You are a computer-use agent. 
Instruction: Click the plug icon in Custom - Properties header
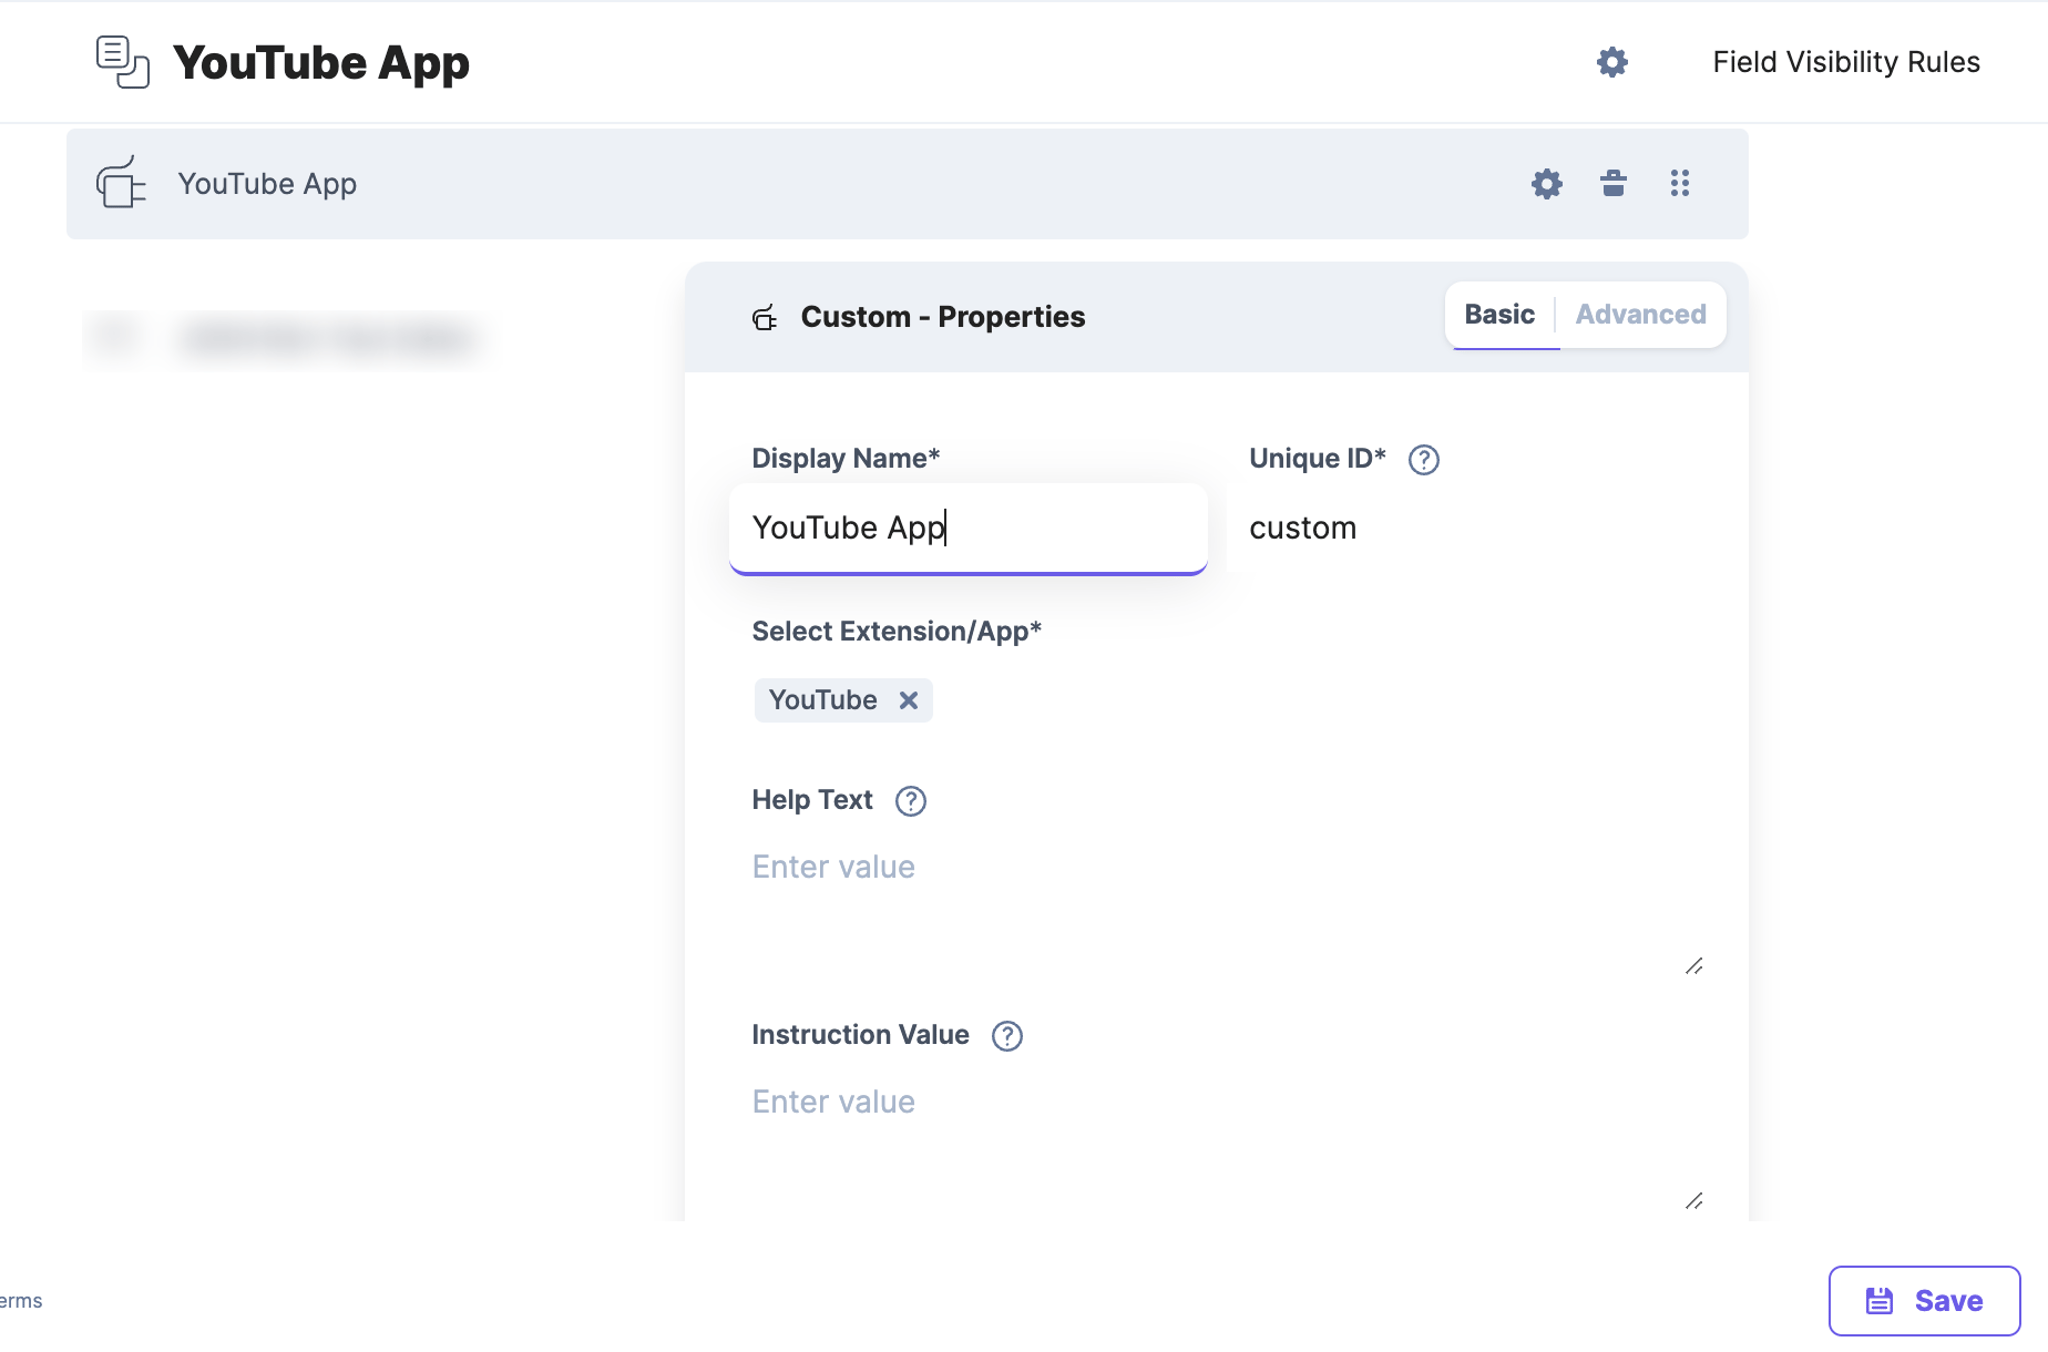pos(764,317)
